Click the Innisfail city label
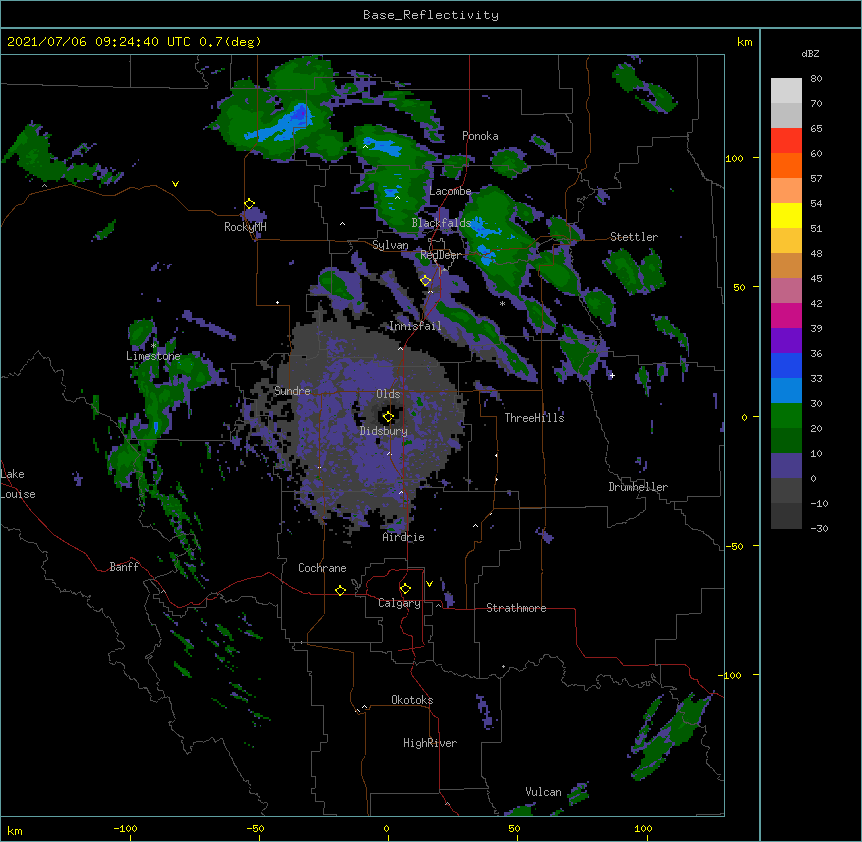862x842 pixels. point(415,326)
